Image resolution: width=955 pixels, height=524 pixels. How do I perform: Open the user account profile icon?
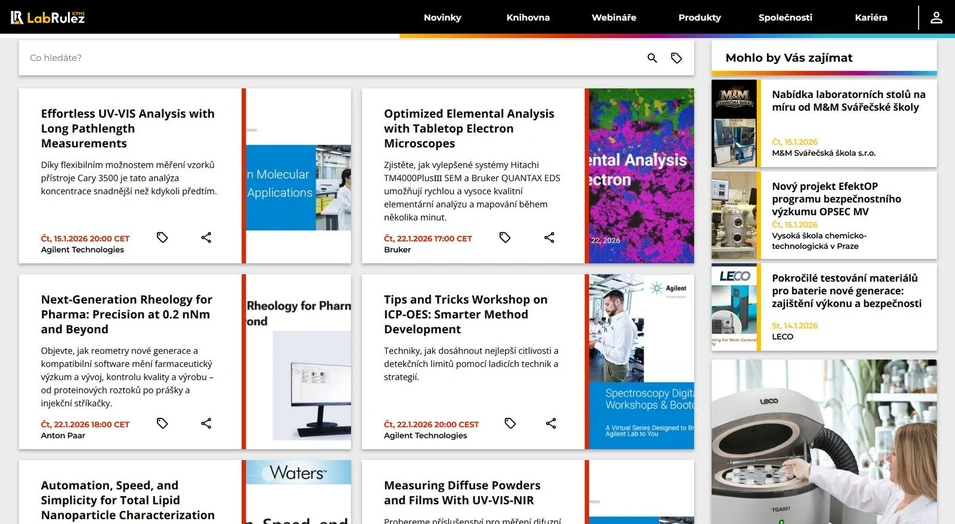[x=936, y=18]
